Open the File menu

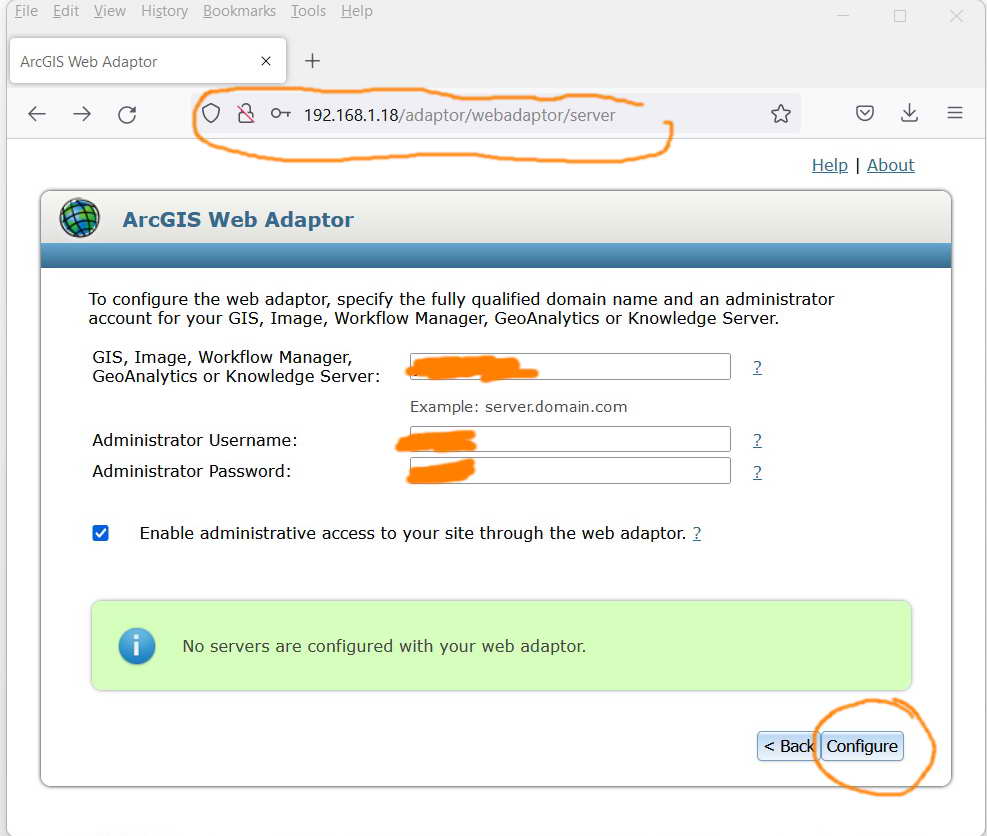pyautogui.click(x=26, y=11)
